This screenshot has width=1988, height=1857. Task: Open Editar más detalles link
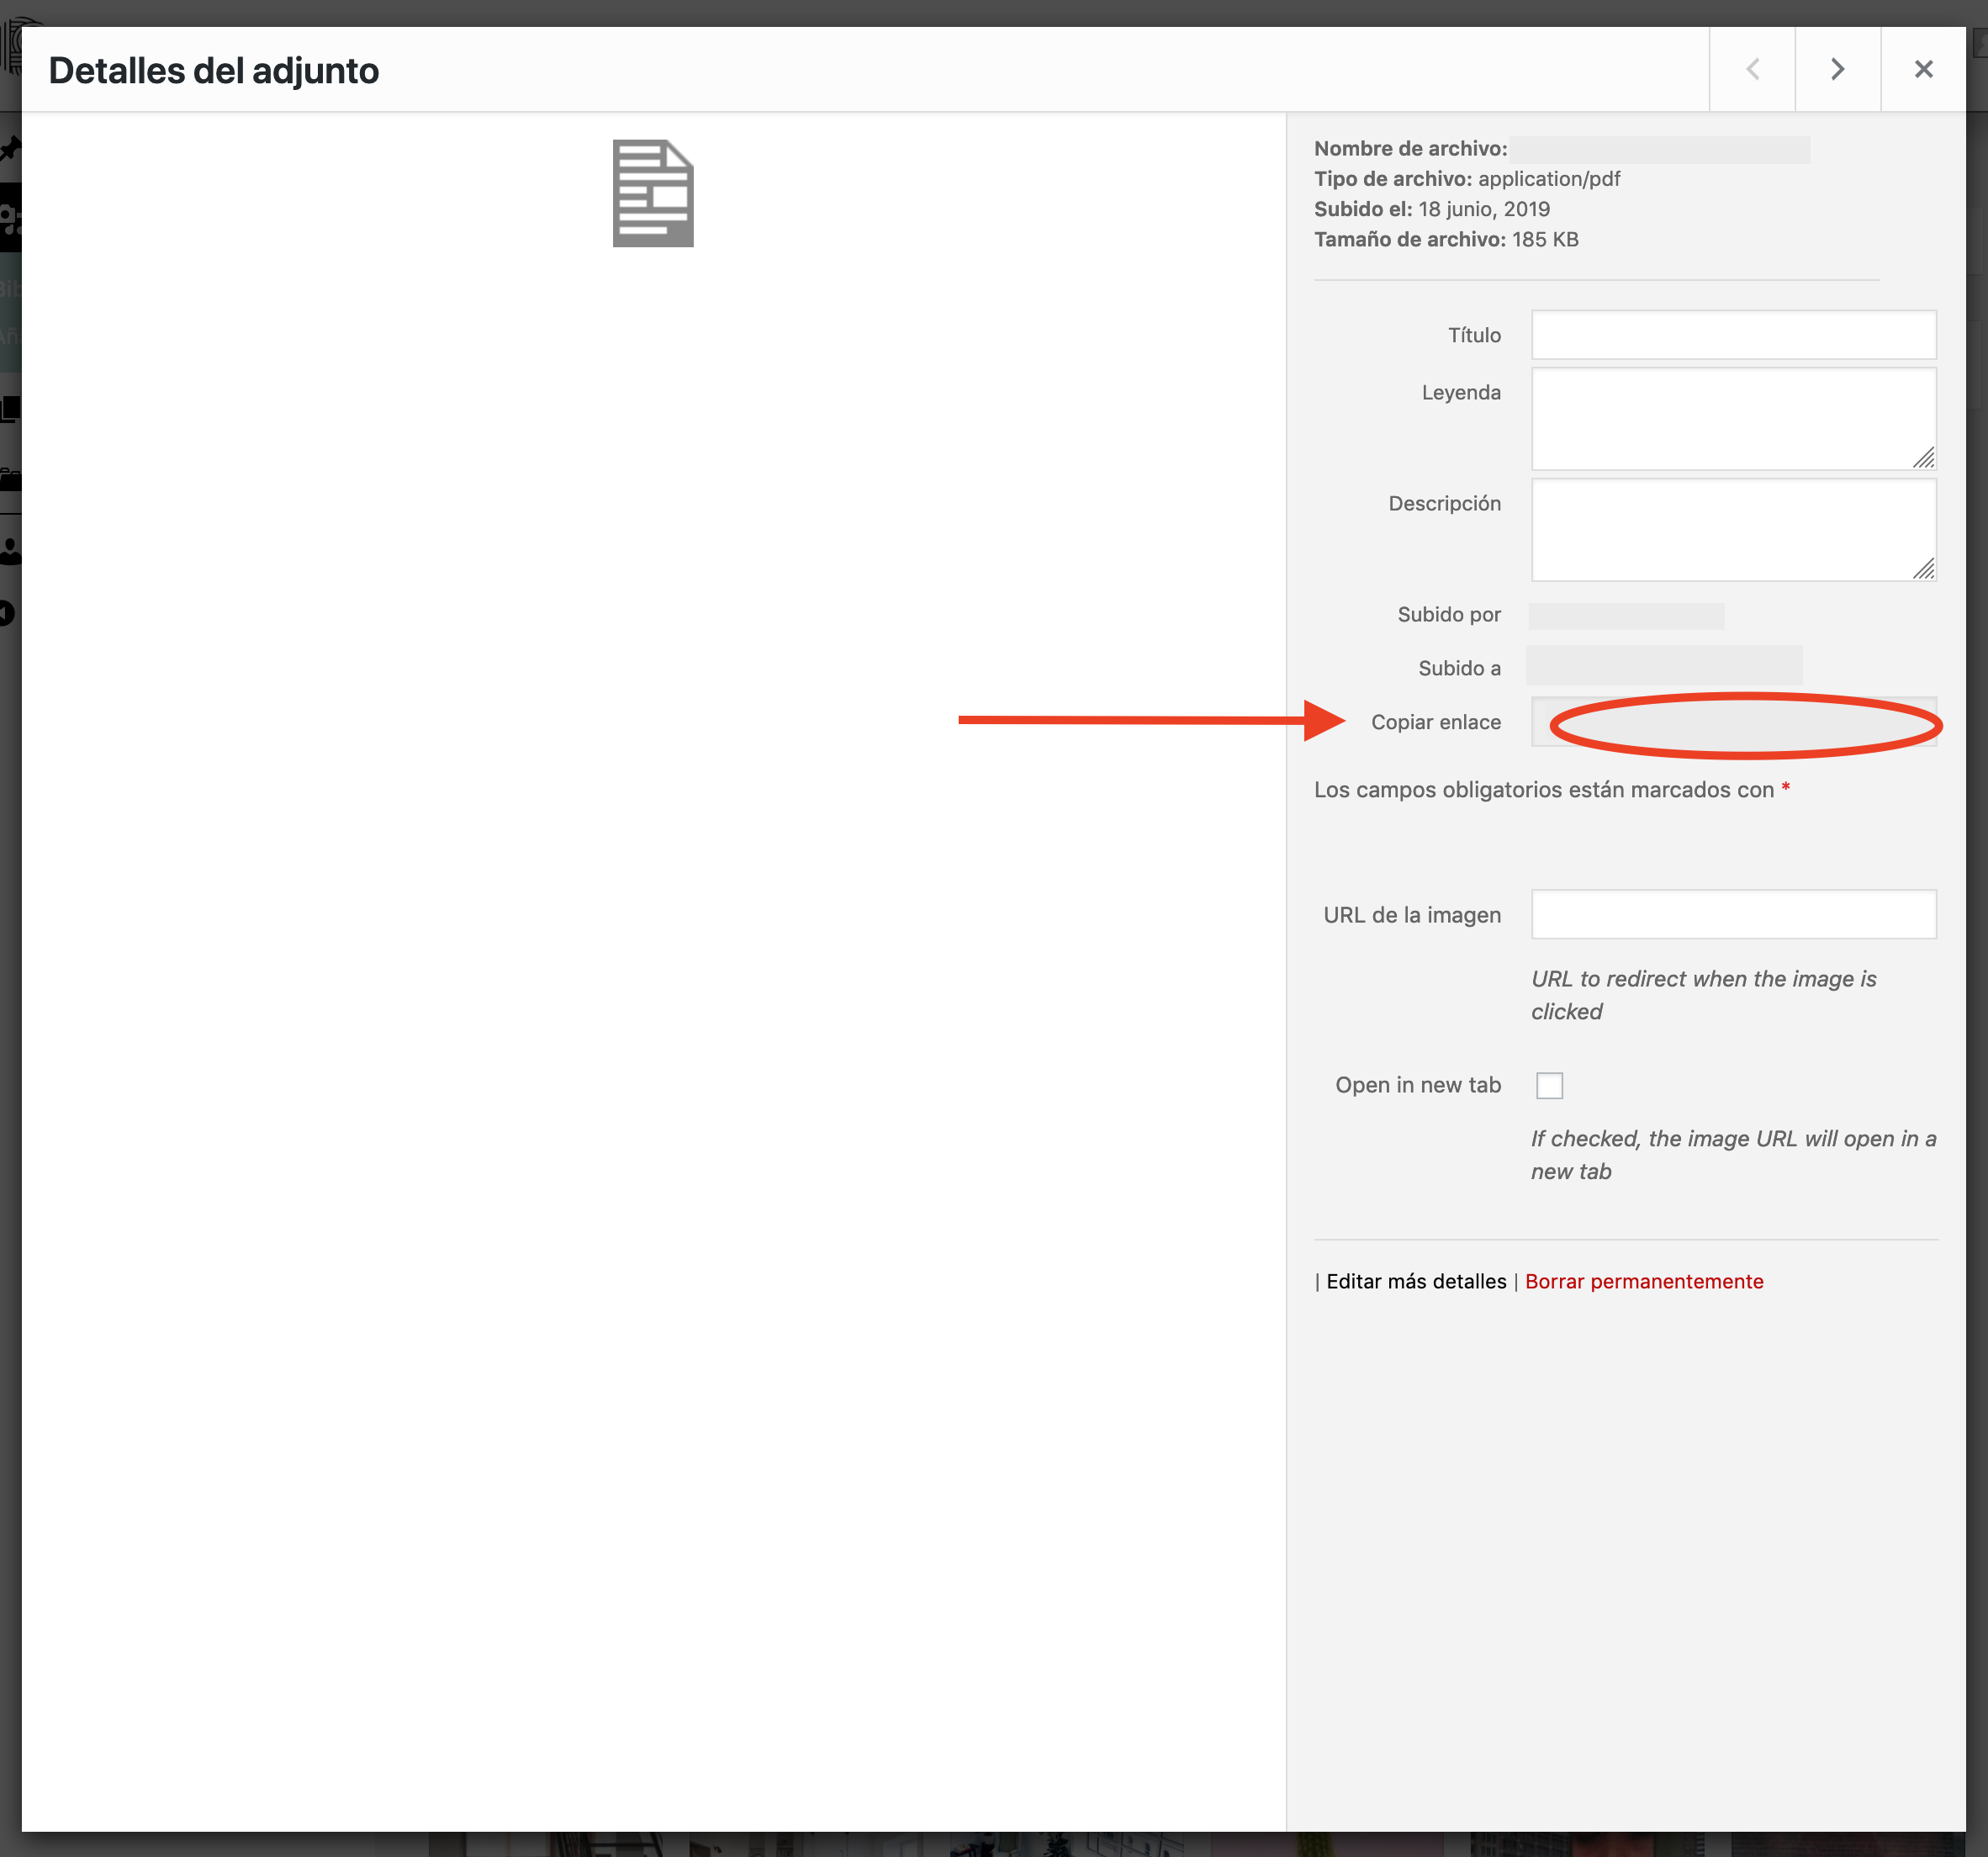pos(1415,1281)
